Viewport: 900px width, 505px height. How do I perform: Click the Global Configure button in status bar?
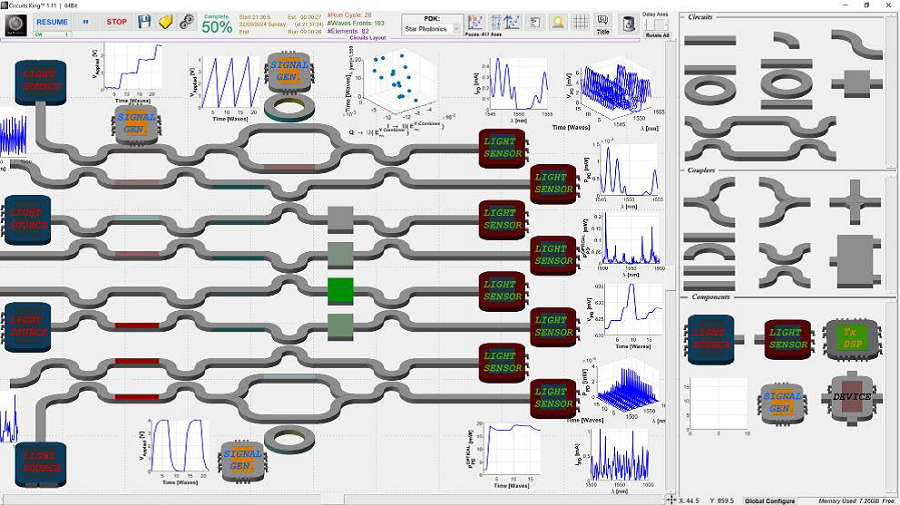coord(769,499)
